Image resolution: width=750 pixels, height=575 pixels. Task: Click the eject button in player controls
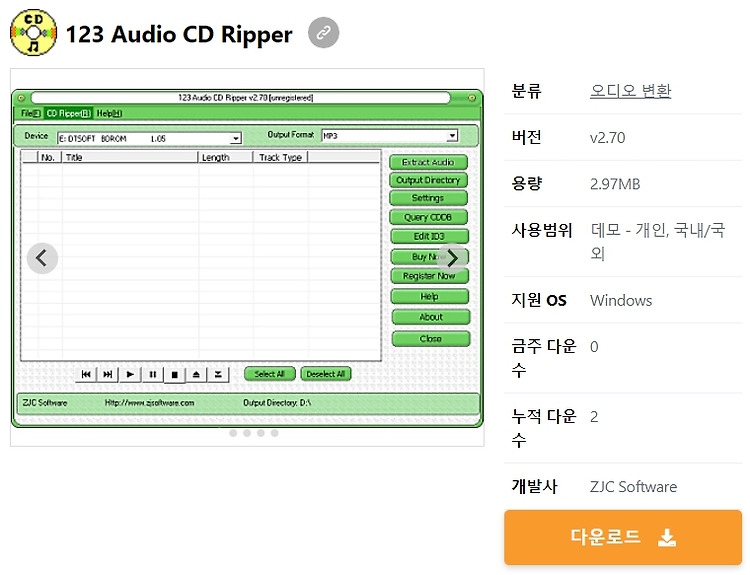196,374
